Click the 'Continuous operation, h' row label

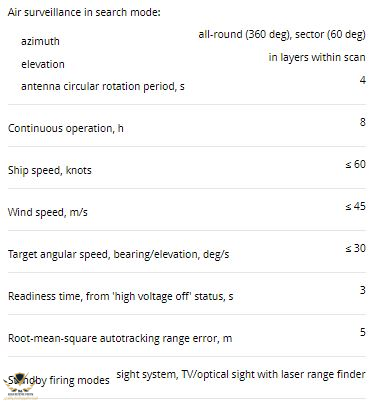tap(66, 128)
